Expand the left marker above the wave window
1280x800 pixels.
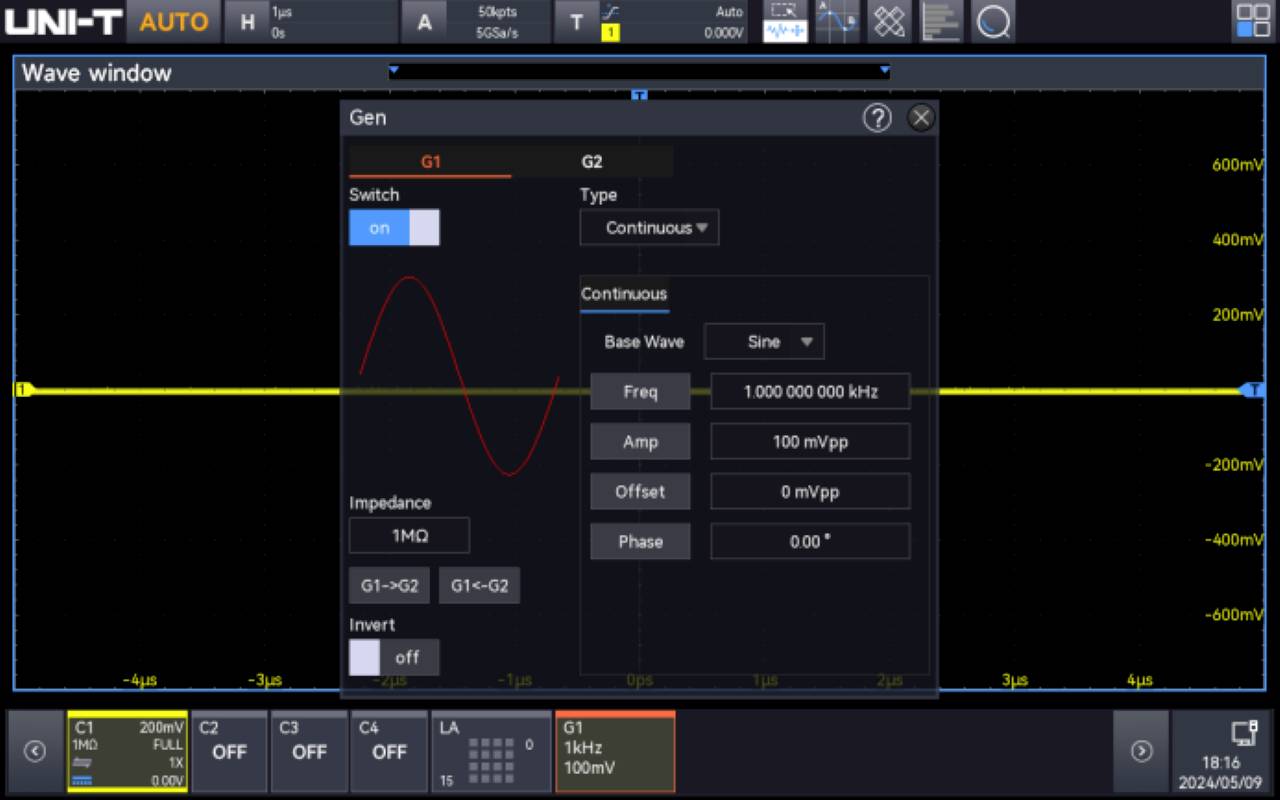[394, 70]
